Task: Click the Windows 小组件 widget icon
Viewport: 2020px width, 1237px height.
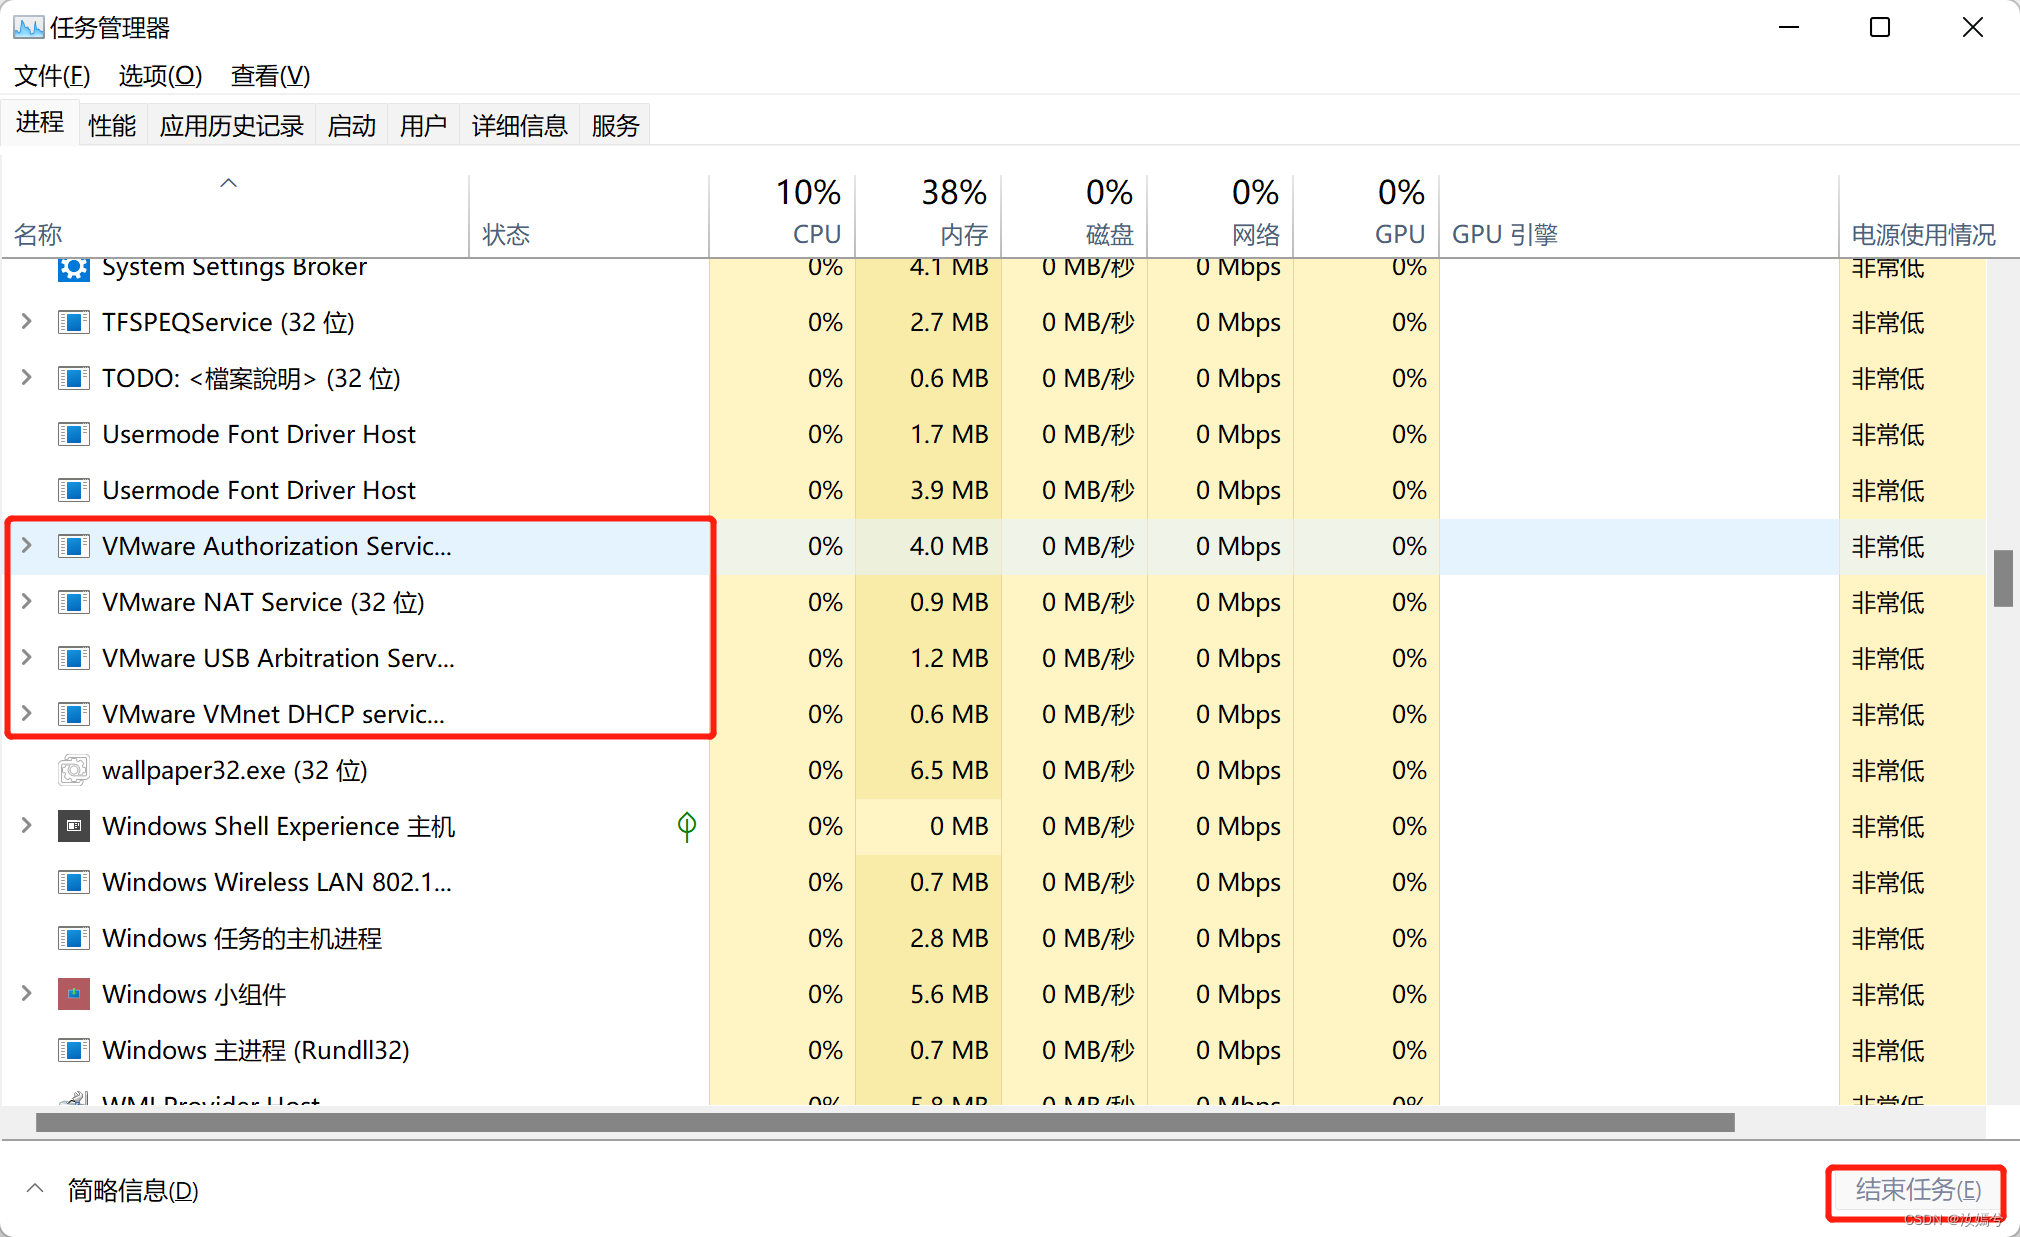Action: pos(73,994)
